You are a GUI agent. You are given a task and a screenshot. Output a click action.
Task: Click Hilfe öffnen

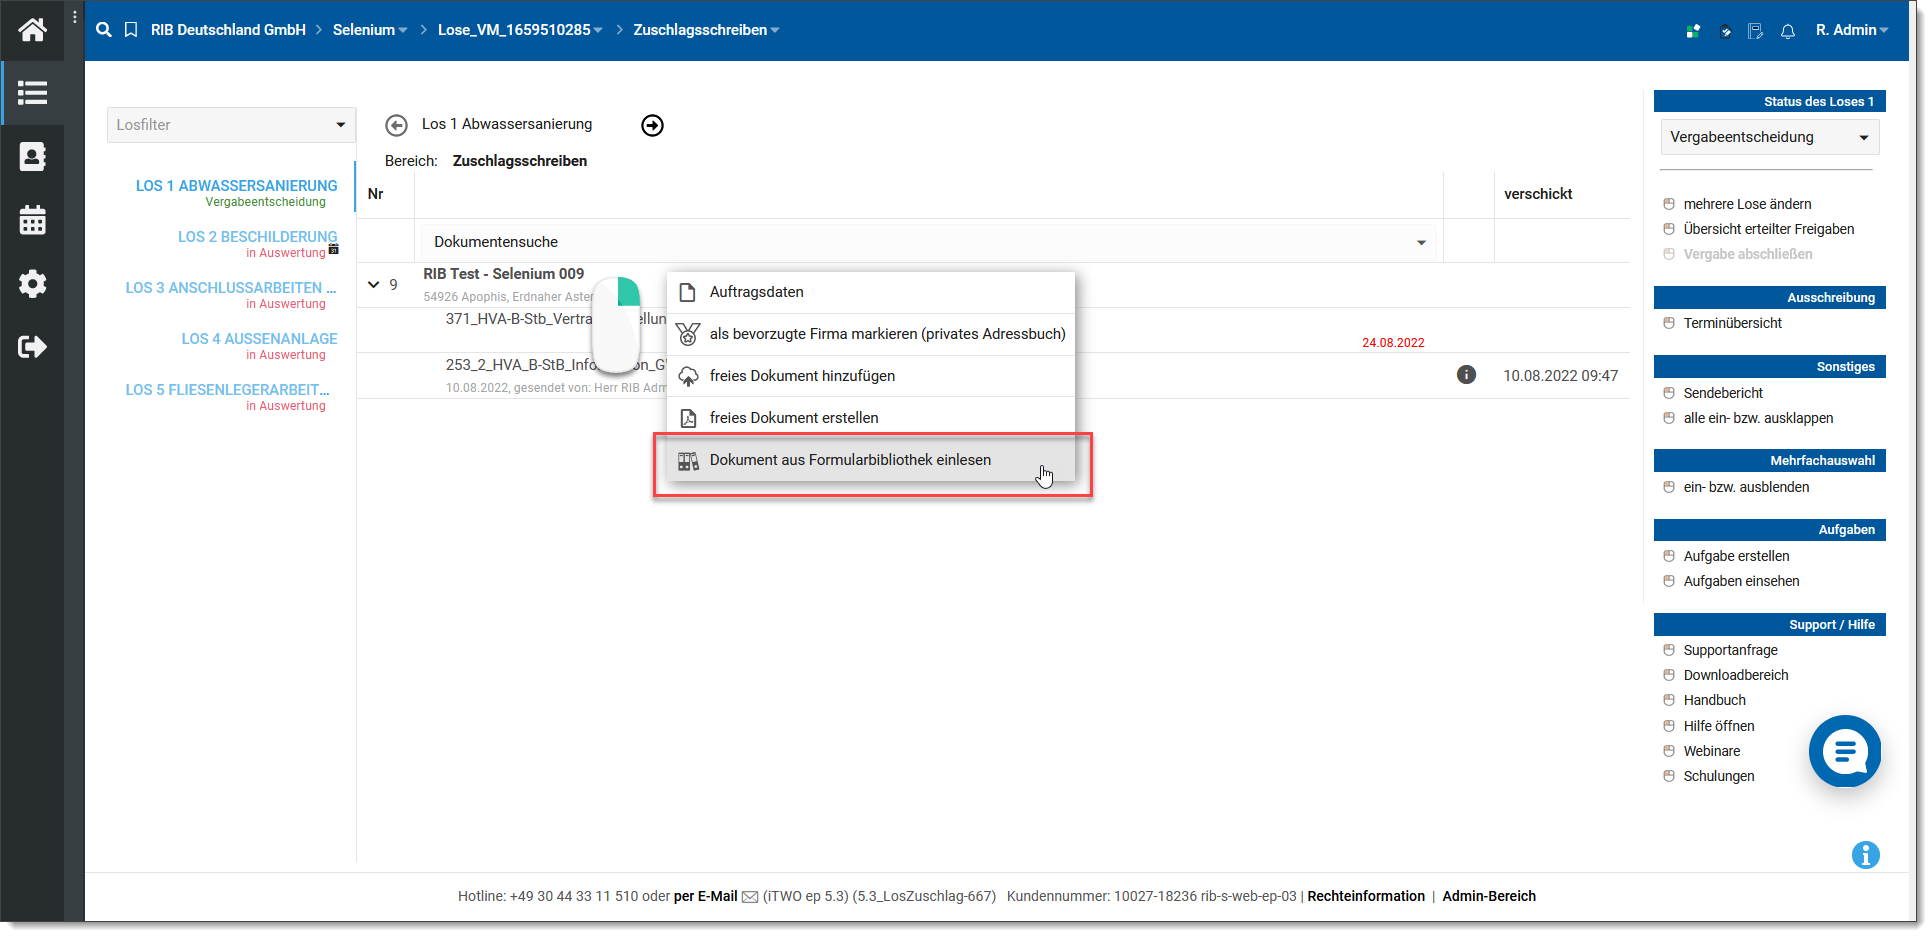pos(1718,726)
